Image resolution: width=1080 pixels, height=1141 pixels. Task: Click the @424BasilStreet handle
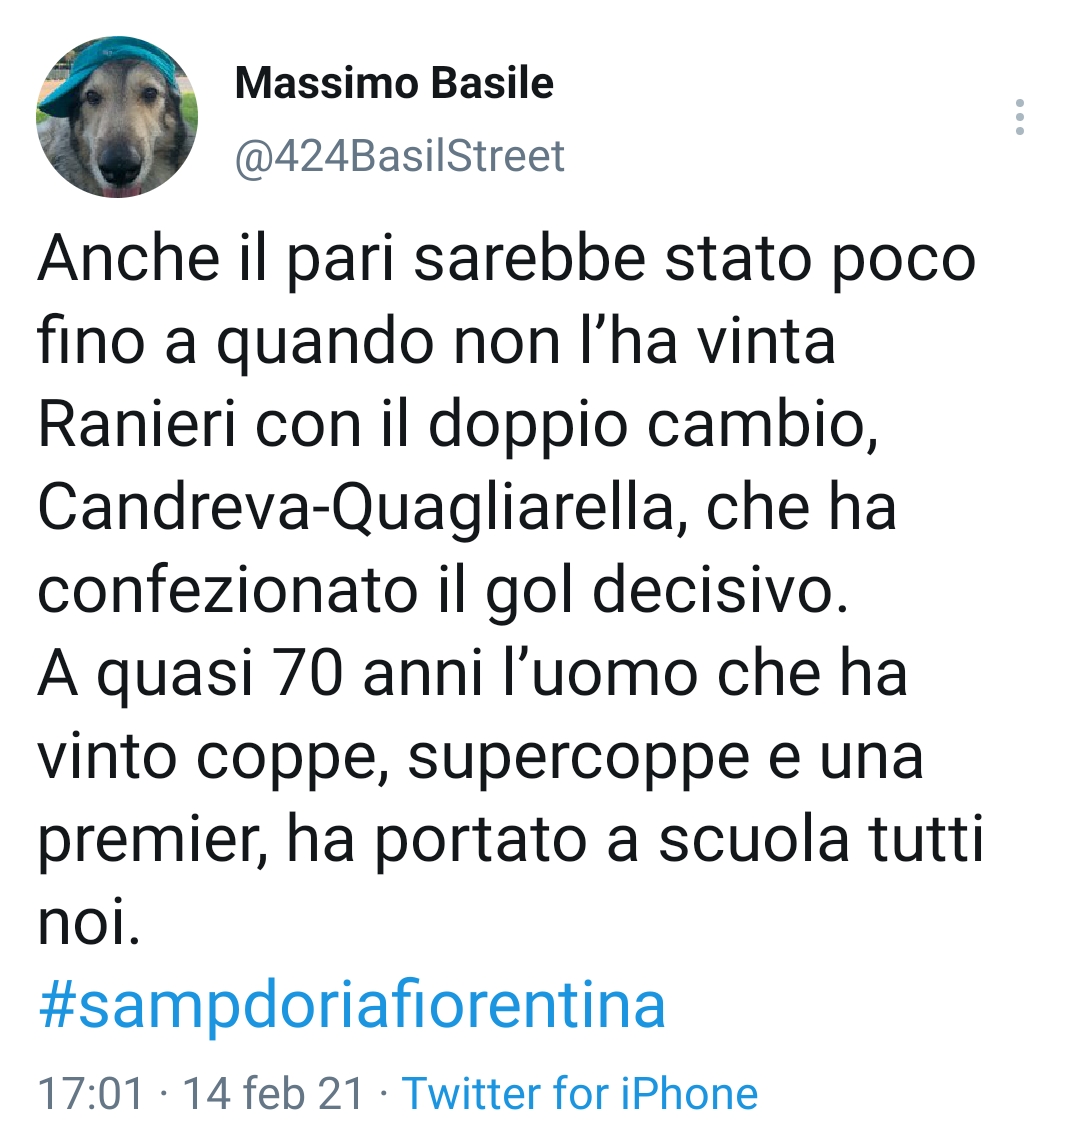point(400,156)
